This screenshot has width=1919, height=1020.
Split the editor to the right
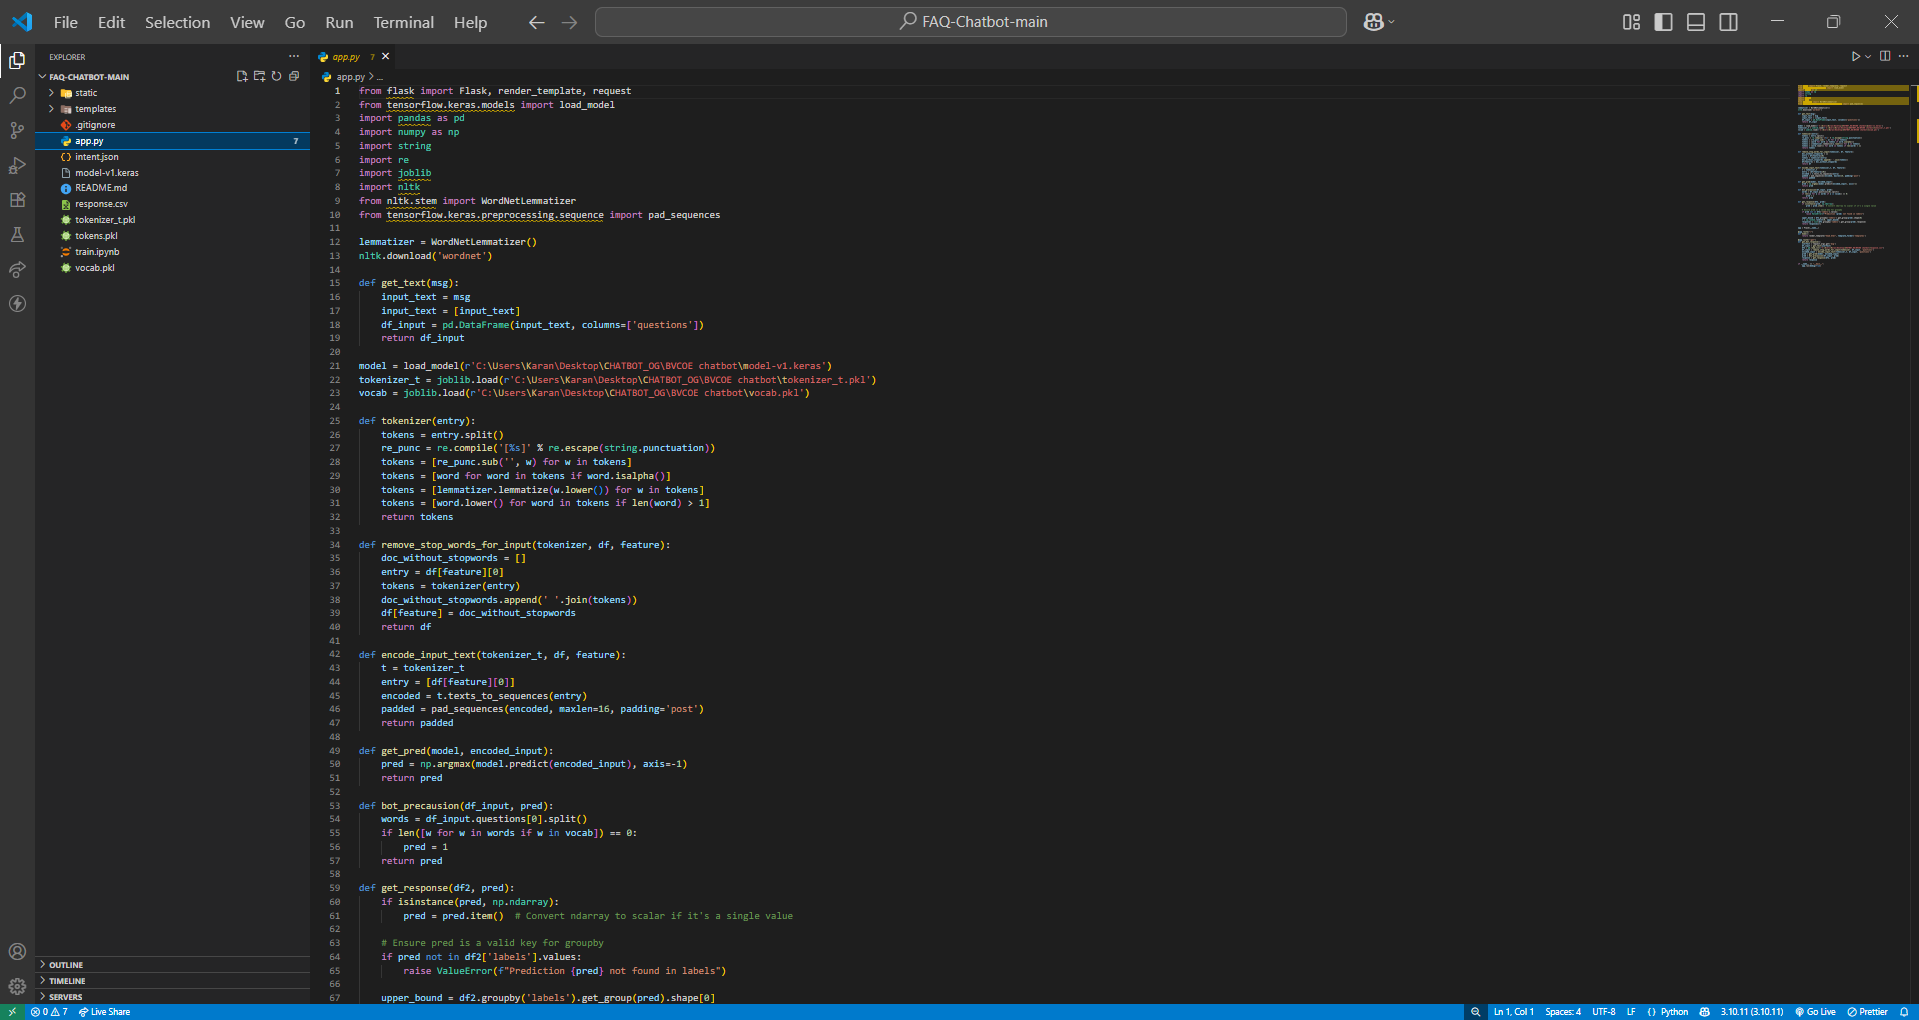[x=1885, y=56]
